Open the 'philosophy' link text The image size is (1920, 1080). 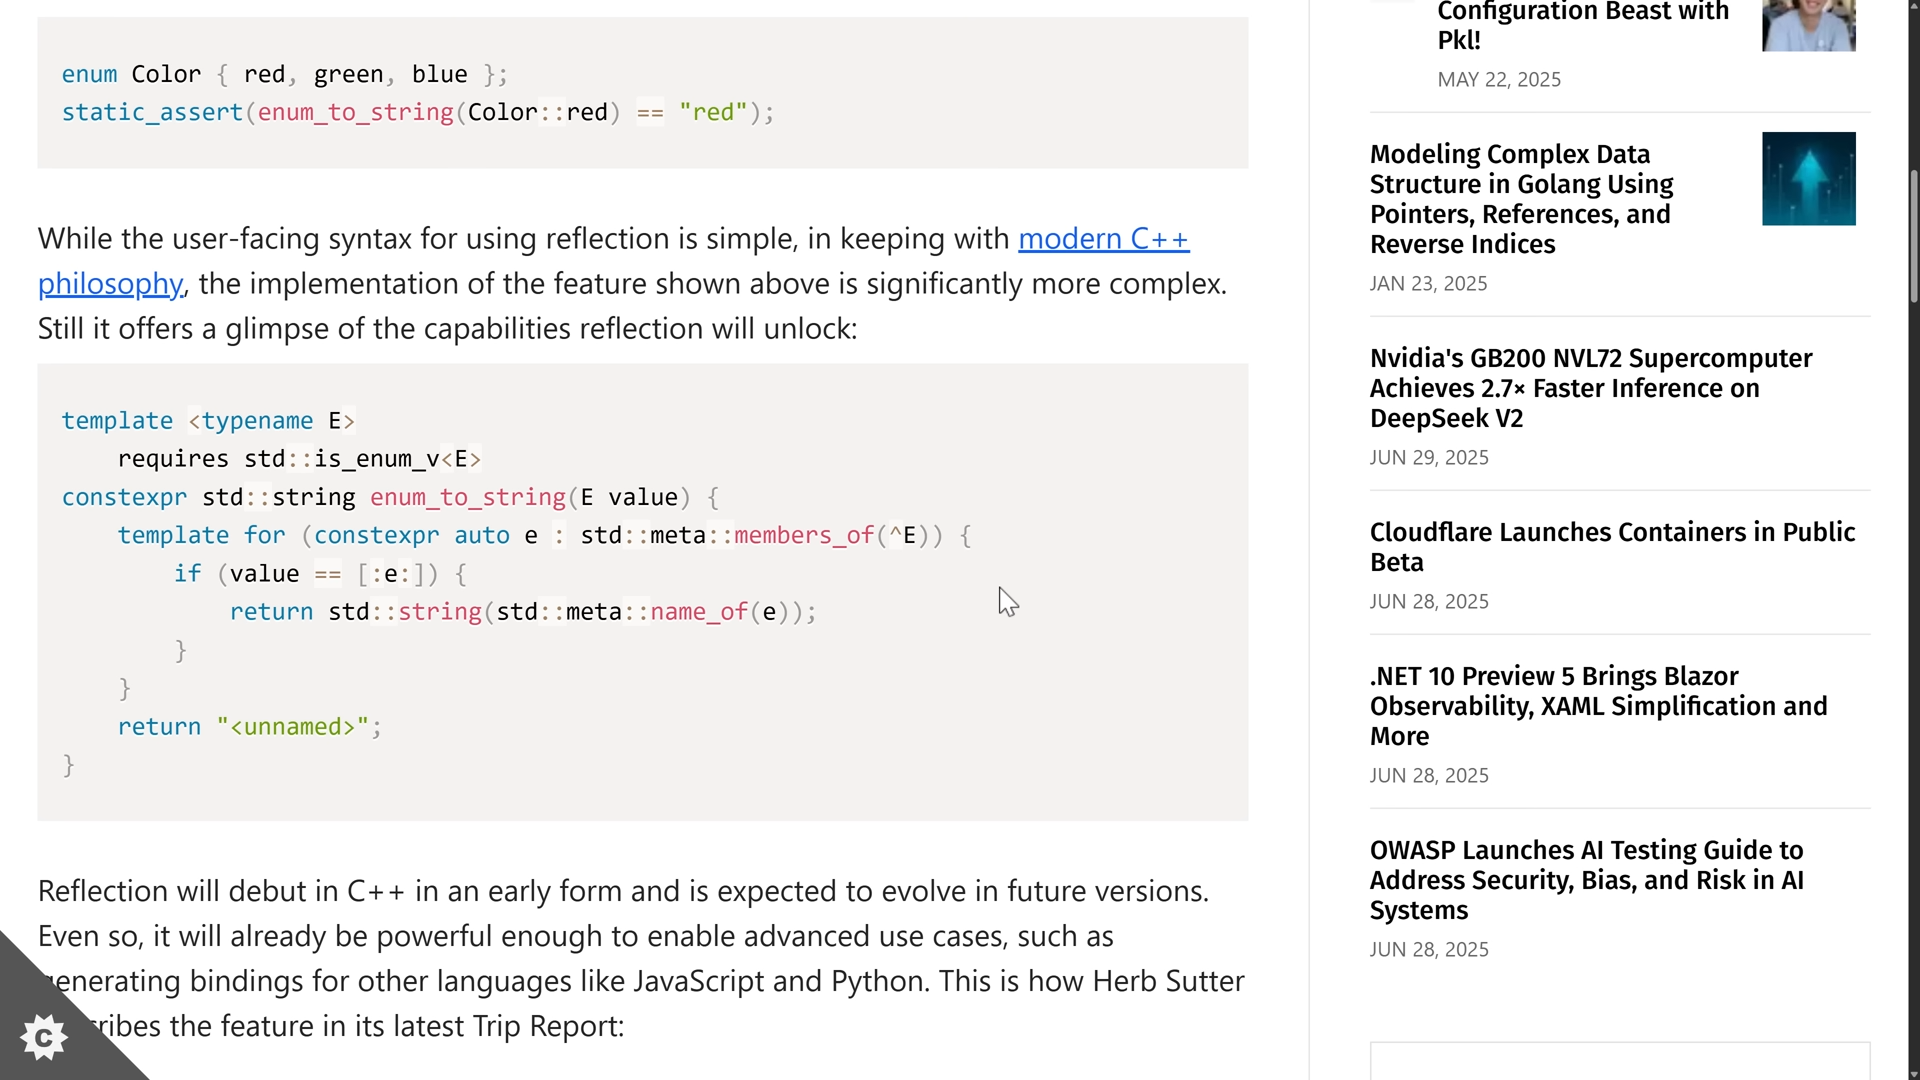(x=110, y=284)
